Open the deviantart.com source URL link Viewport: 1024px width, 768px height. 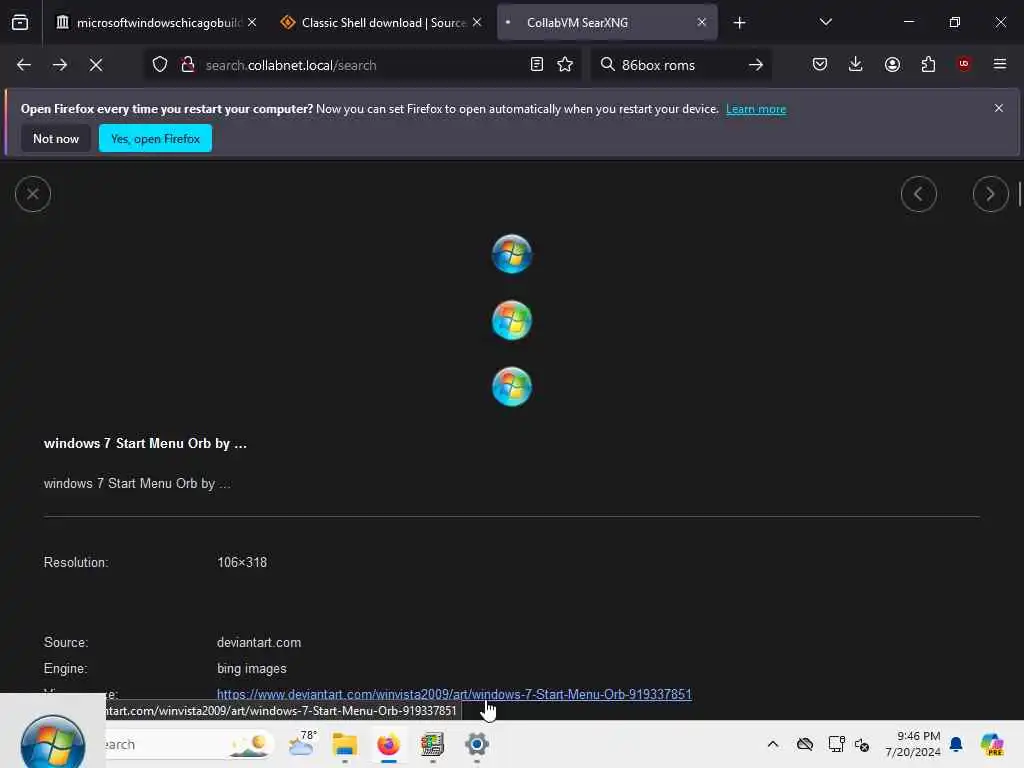pyautogui.click(x=454, y=694)
